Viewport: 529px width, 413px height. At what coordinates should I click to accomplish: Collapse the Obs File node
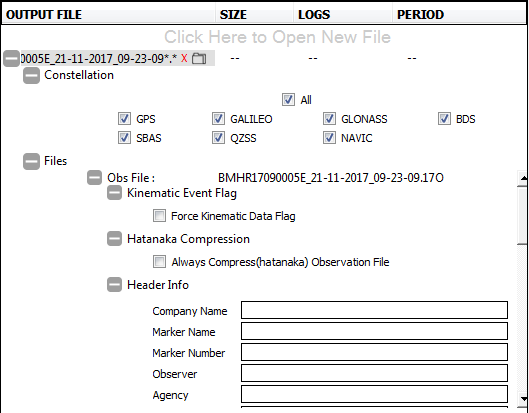tap(94, 177)
